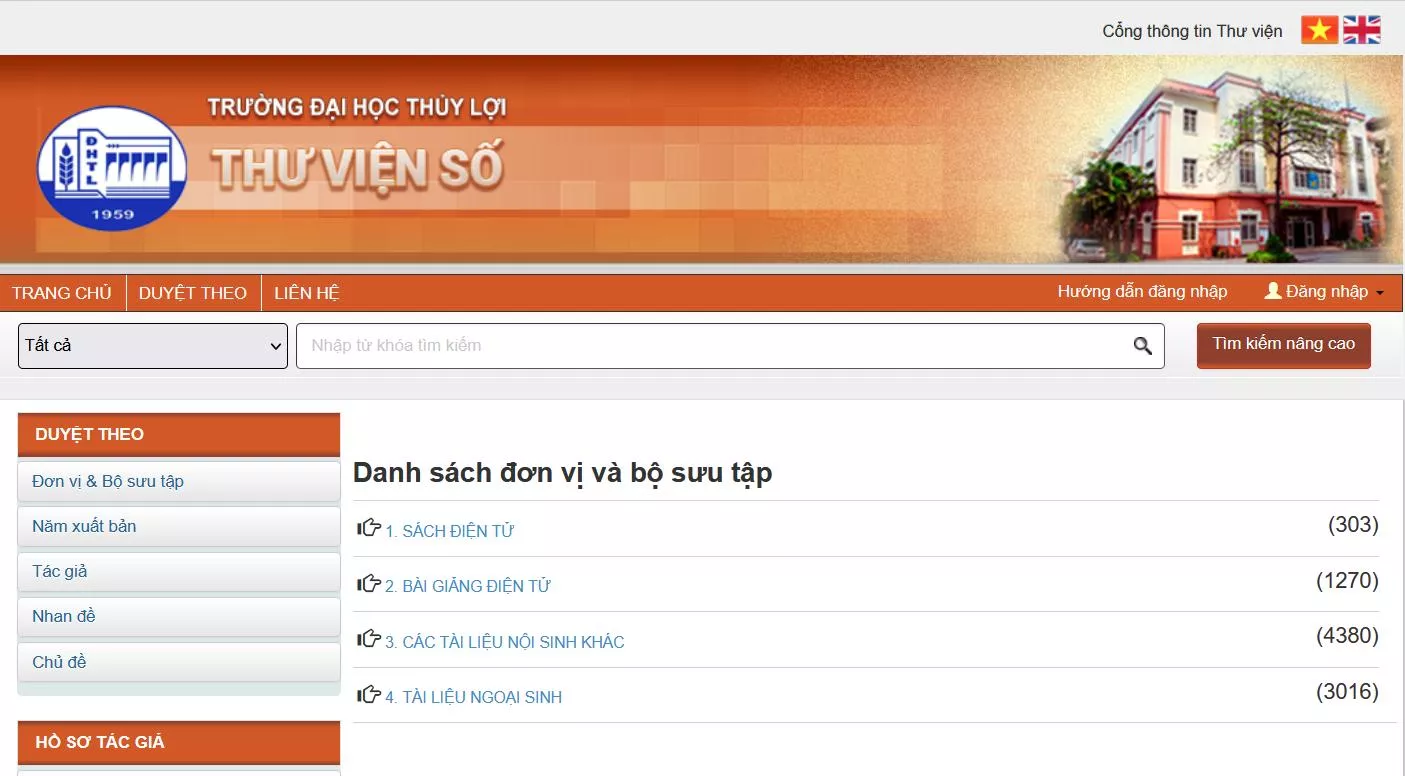Click the Danh sách đơn vị và bộ sưu tập heading
Screen dimensions: 1405x776
click(563, 473)
